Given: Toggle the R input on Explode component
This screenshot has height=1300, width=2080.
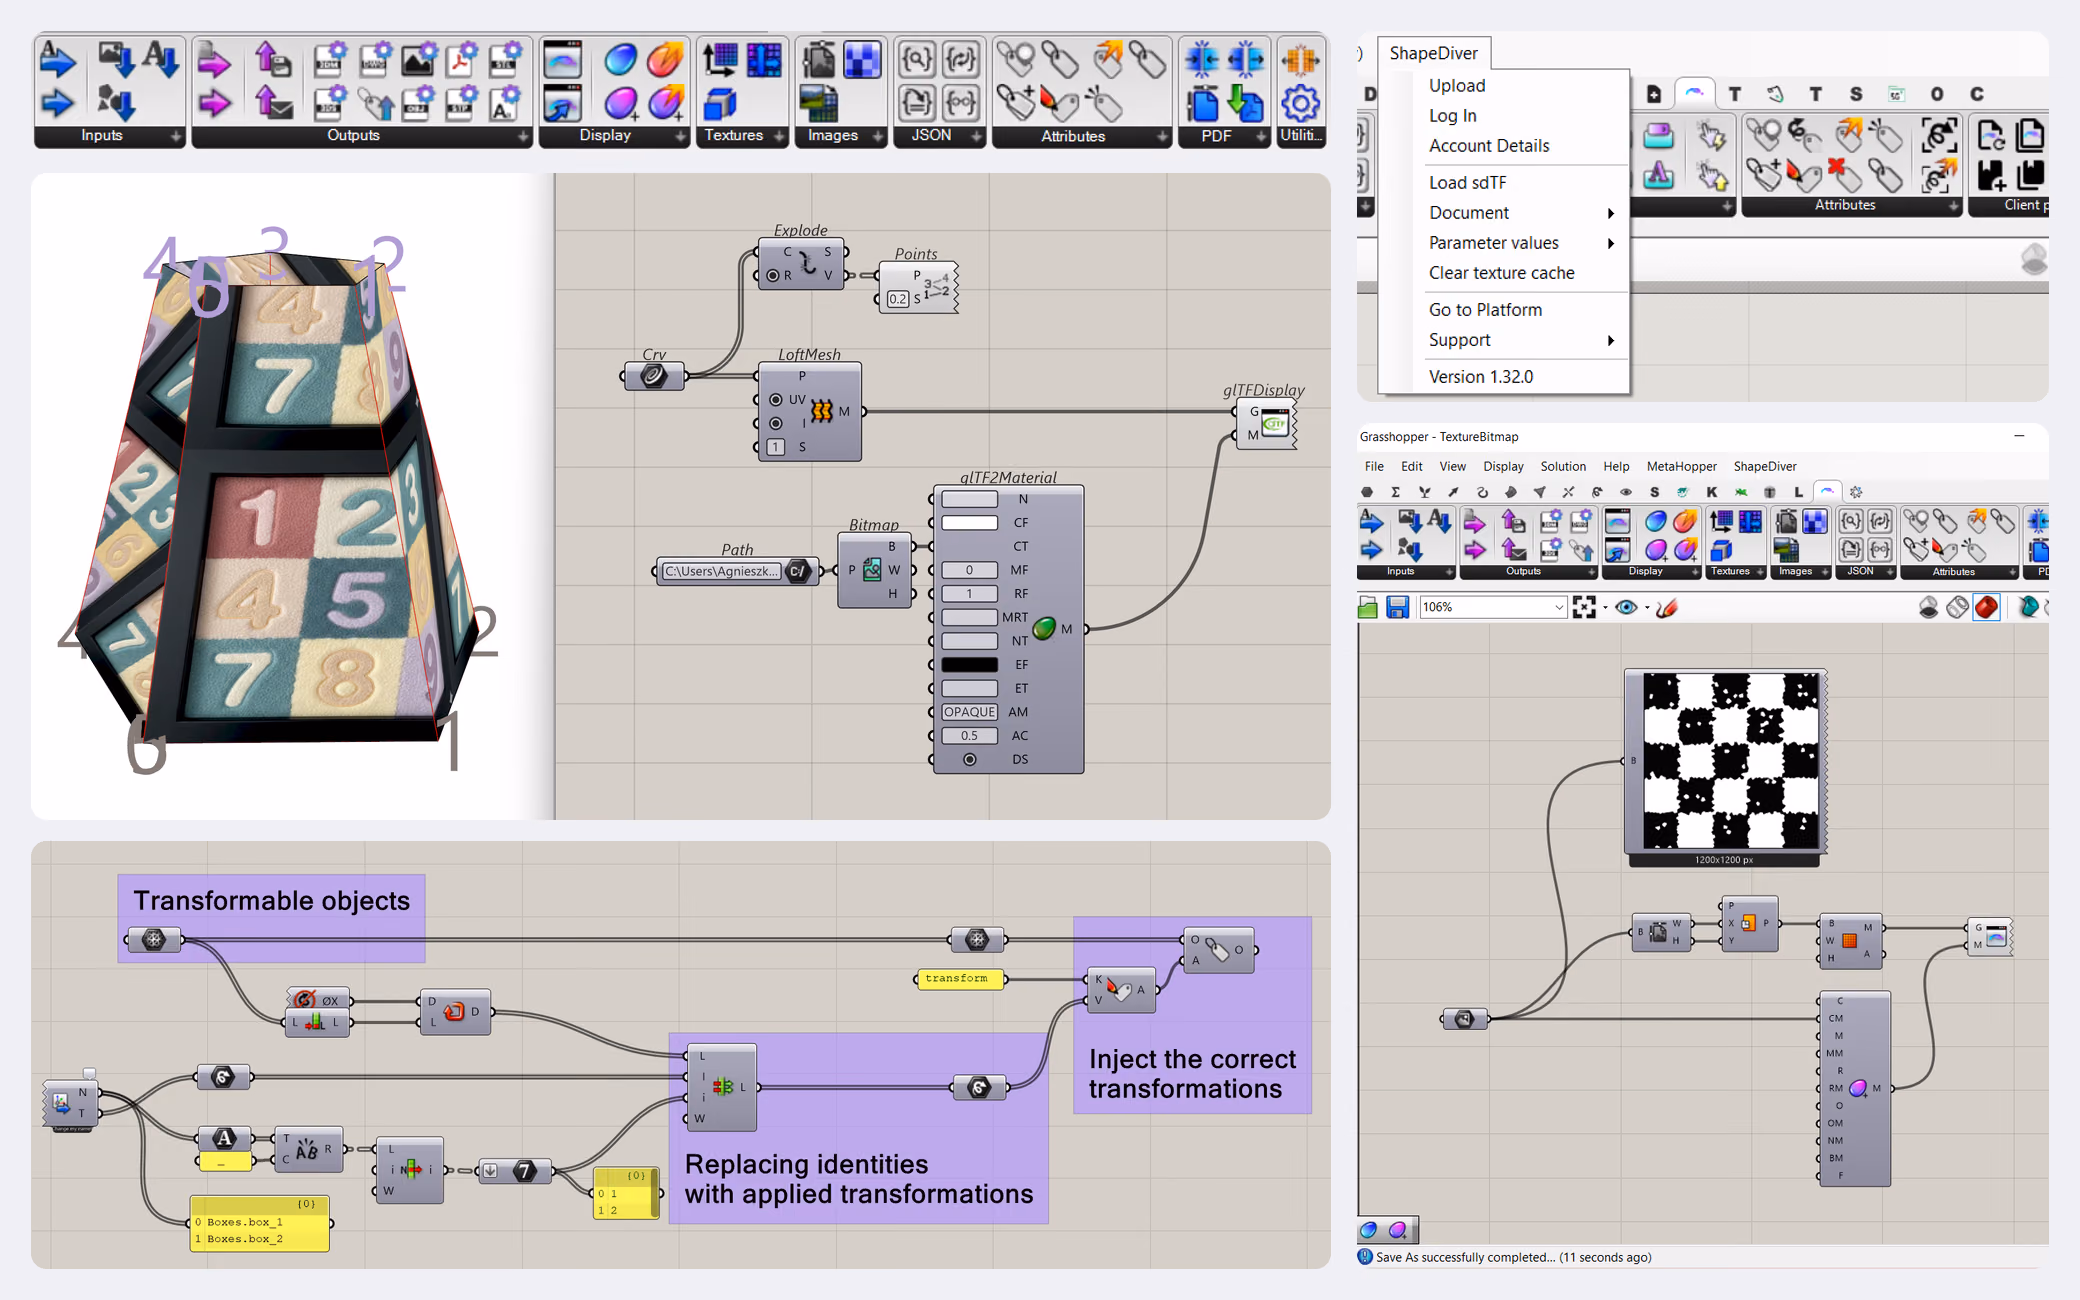Looking at the screenshot, I should pos(772,275).
